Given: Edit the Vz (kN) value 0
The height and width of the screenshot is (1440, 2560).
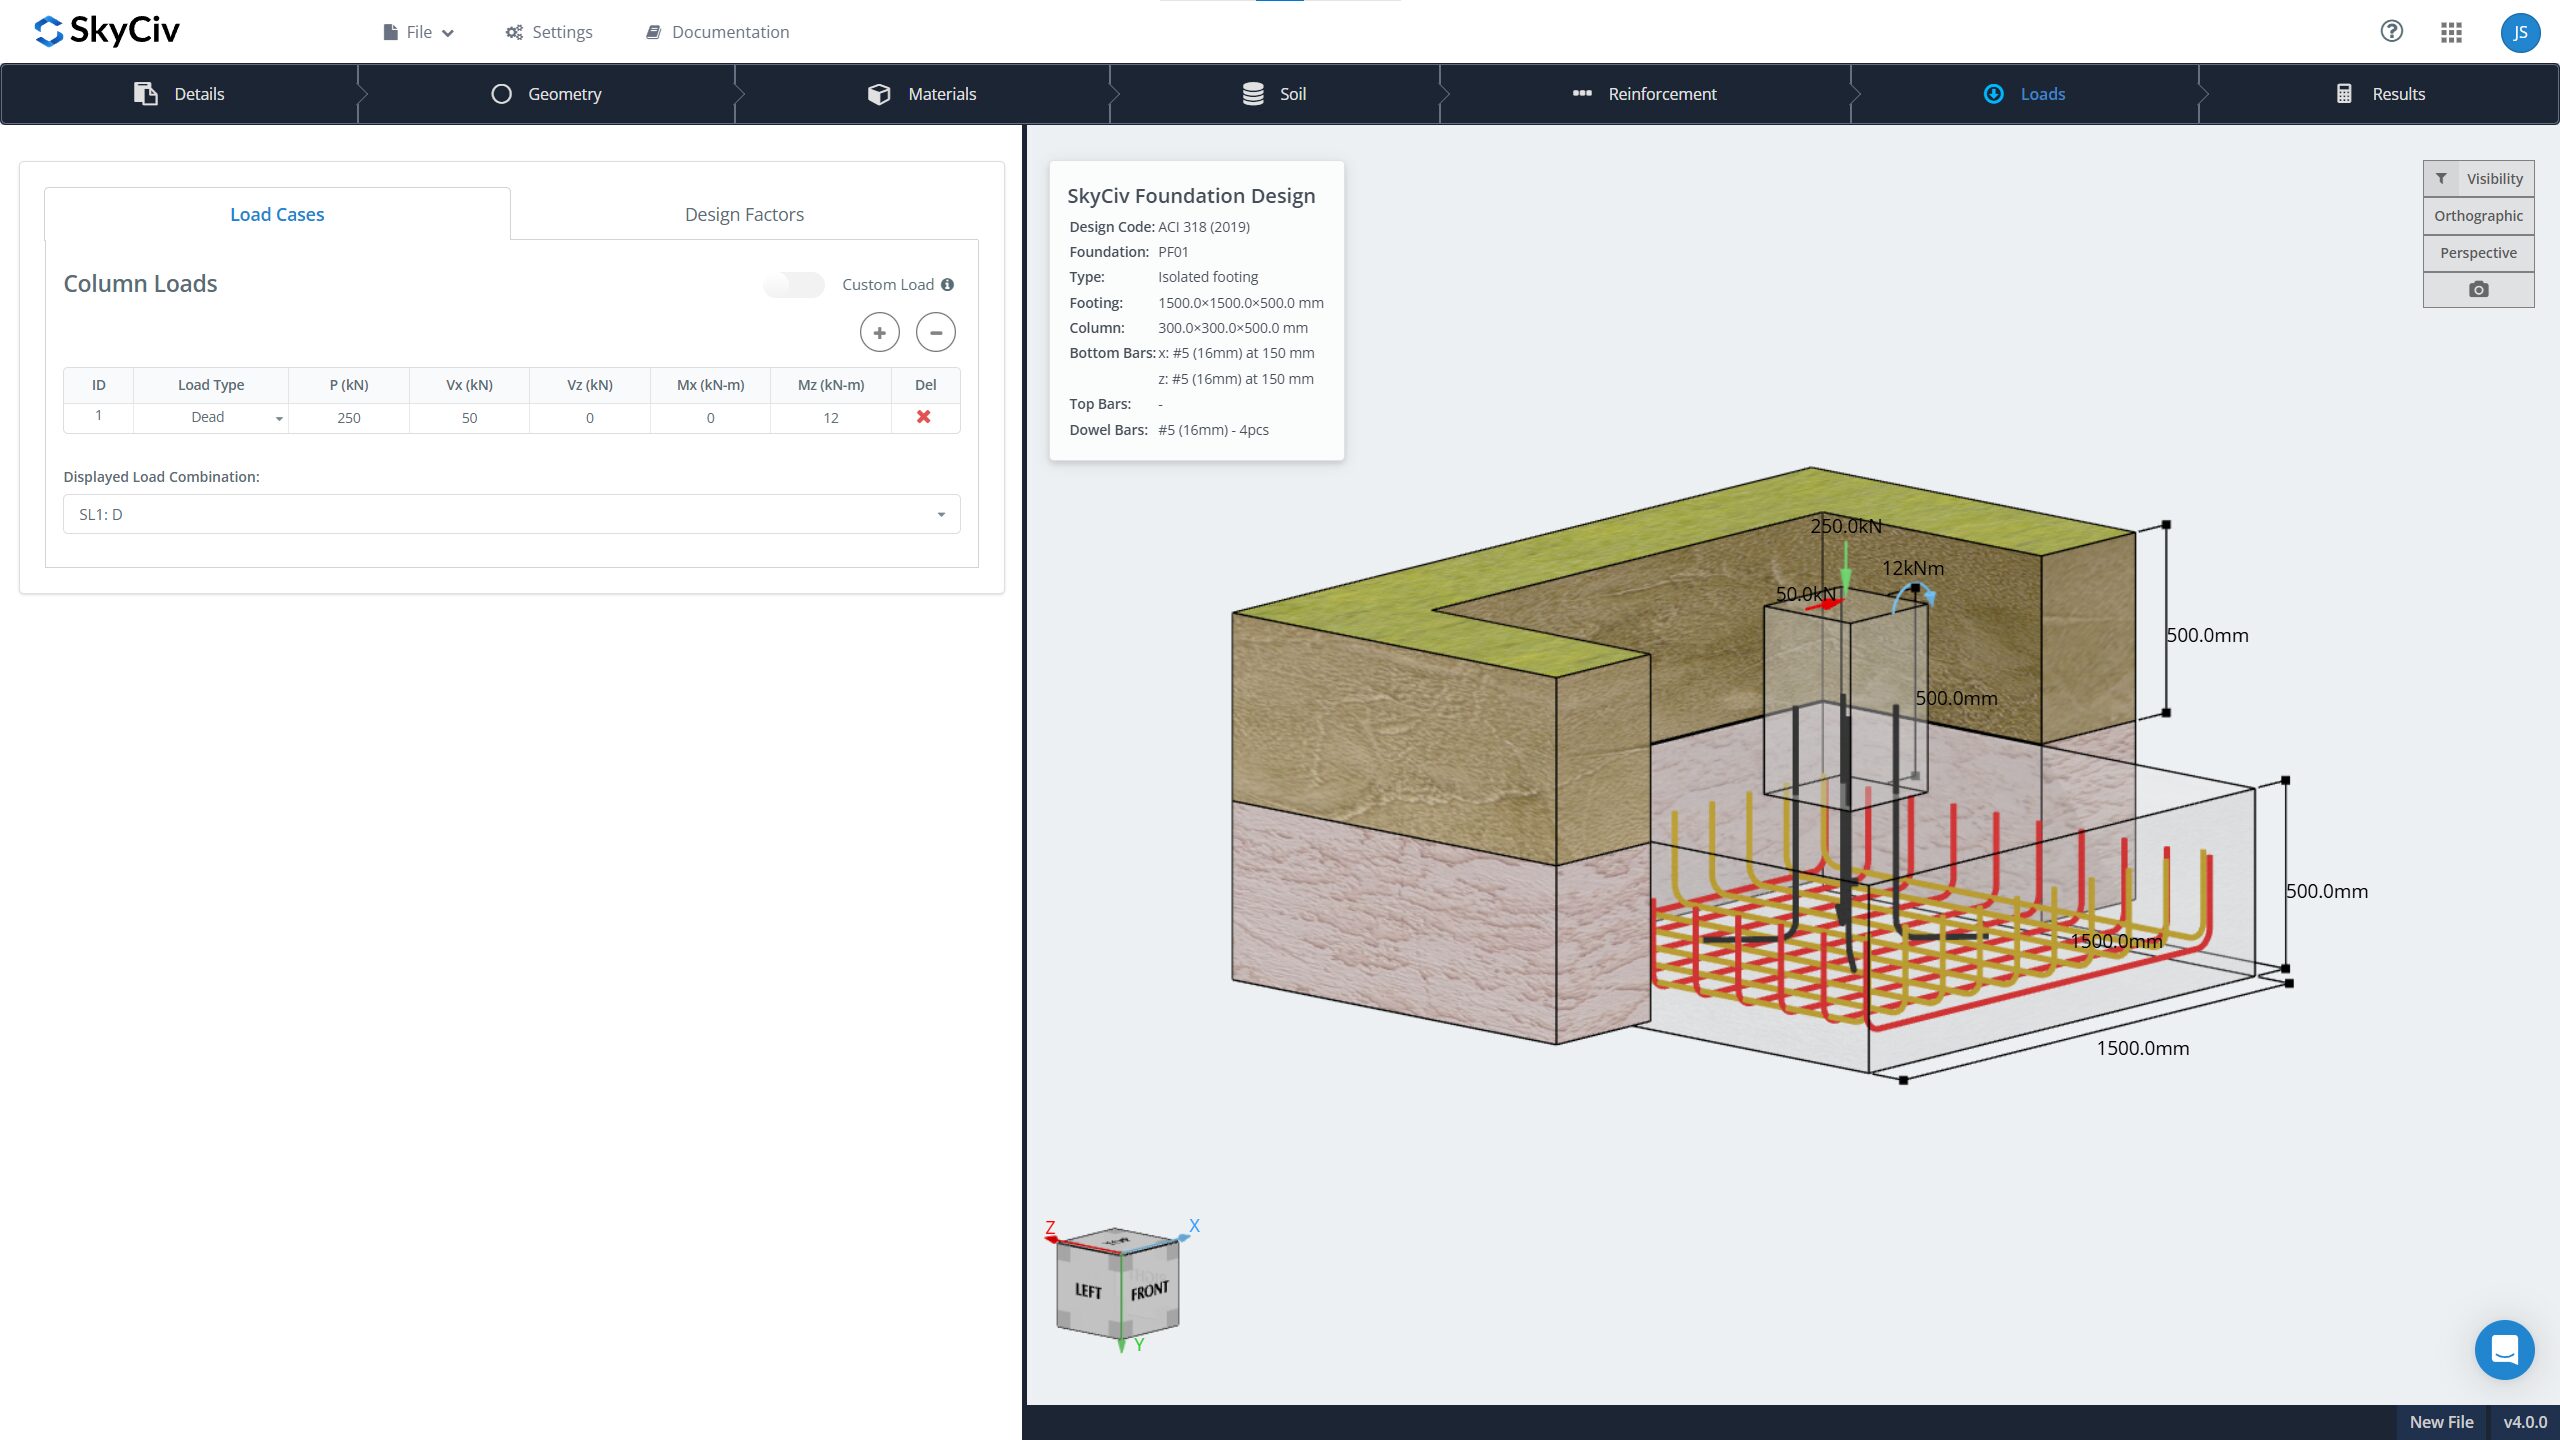Looking at the screenshot, I should (590, 418).
